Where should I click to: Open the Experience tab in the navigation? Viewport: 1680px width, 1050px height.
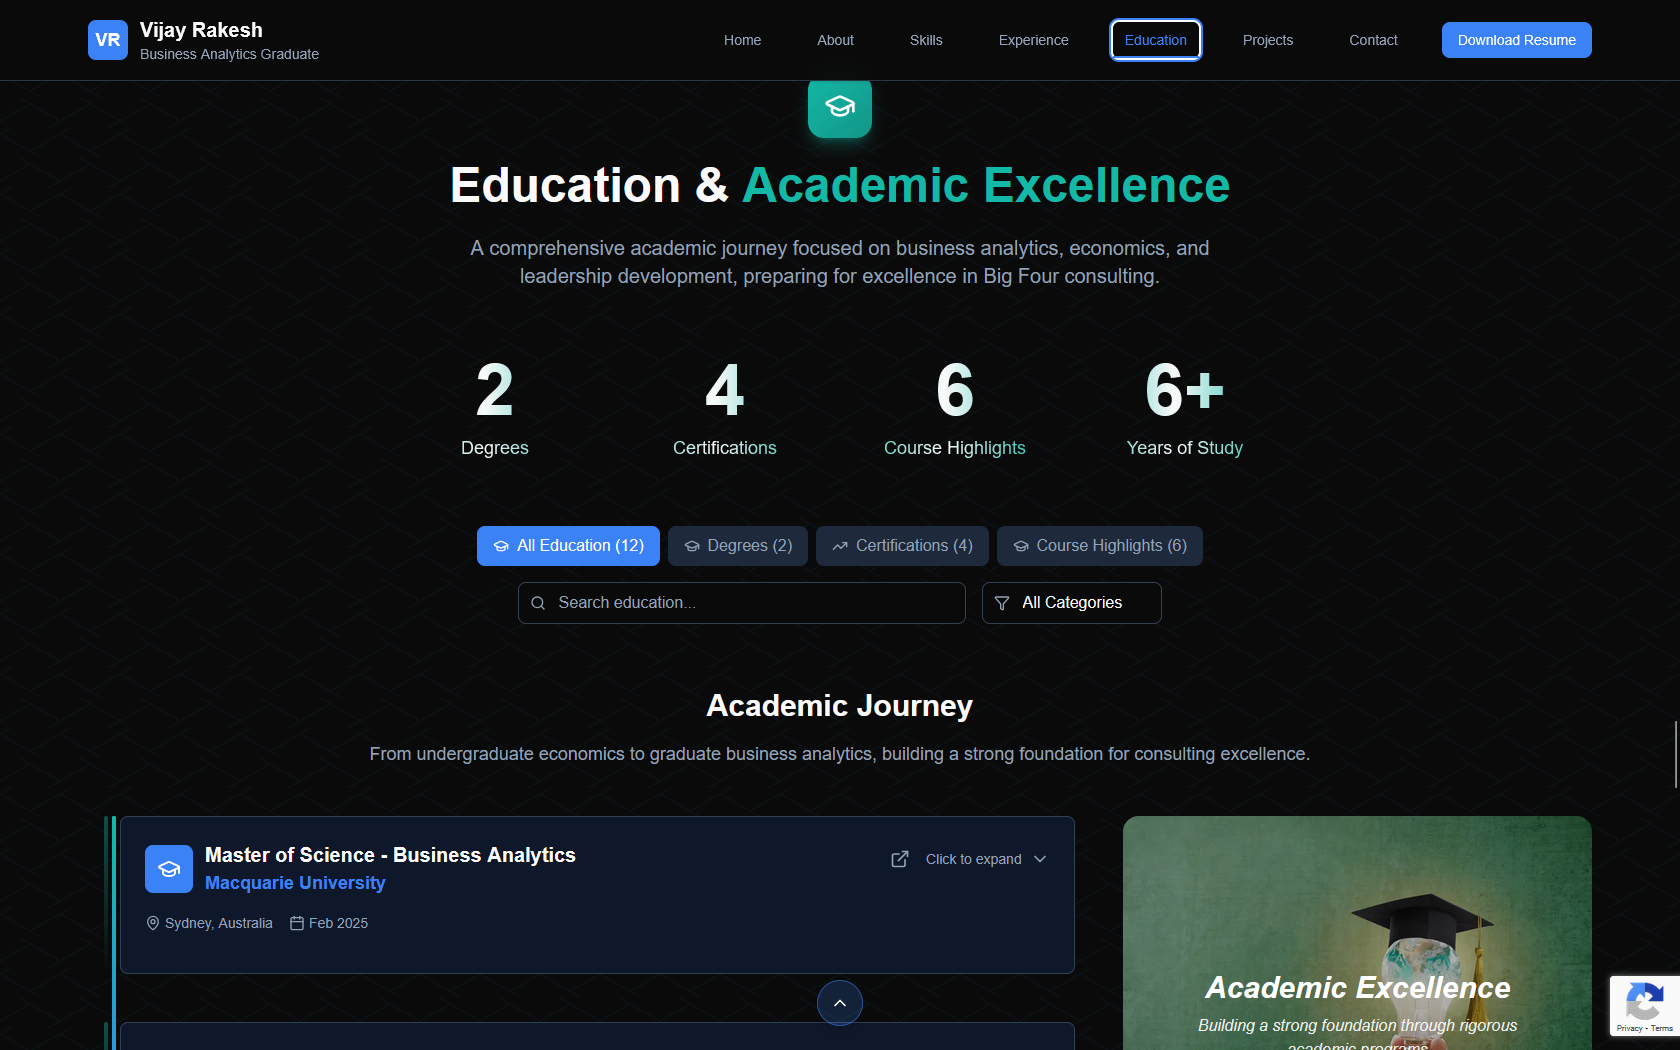[x=1033, y=40]
